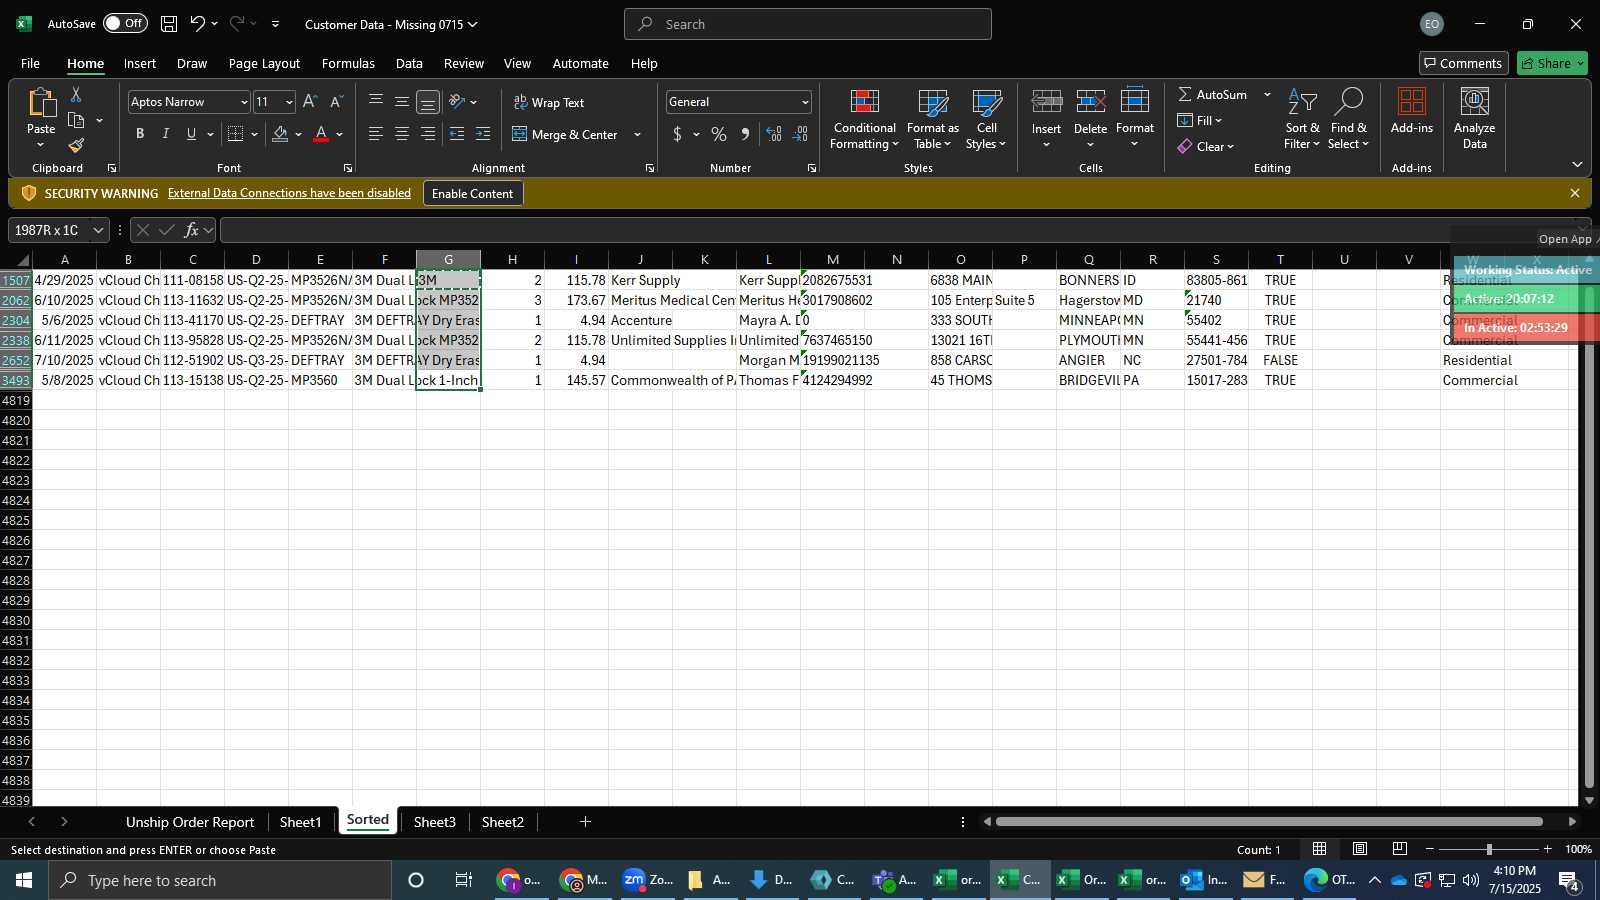
Task: Add a new sheet with plus button
Action: coord(585,822)
